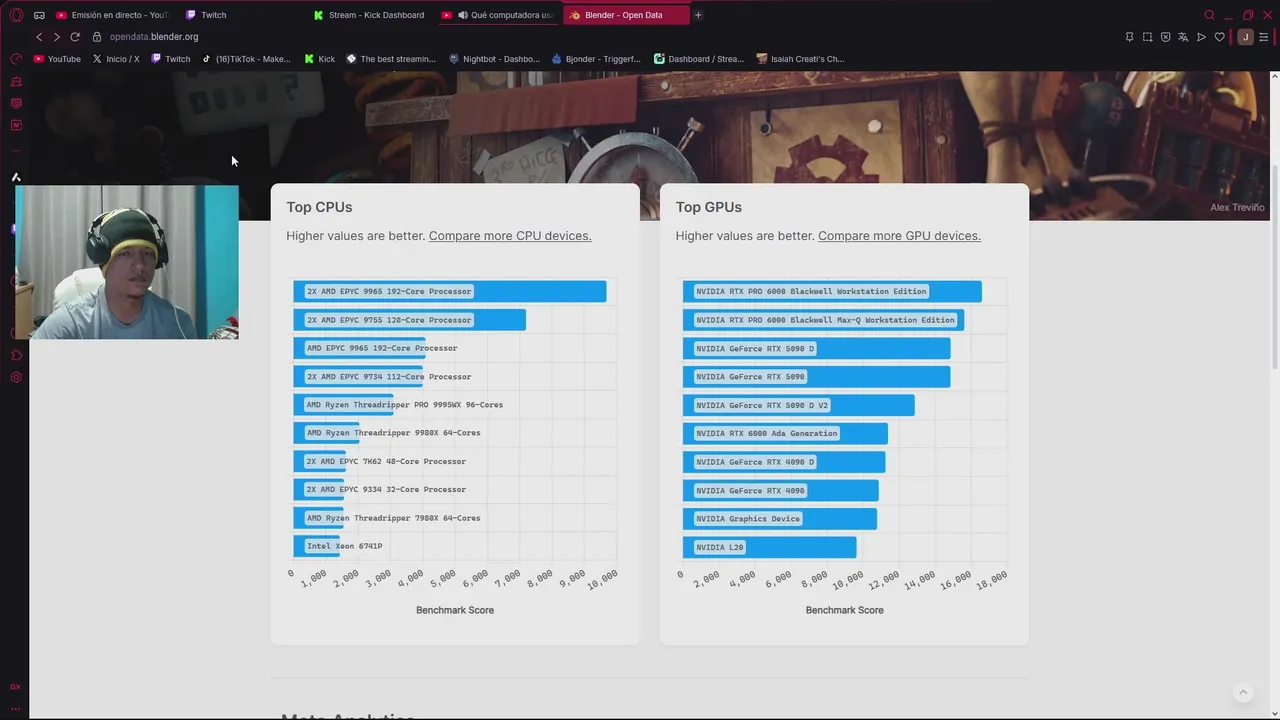This screenshot has height=720, width=1280.
Task: Switch to the Twitch tab
Action: (x=243, y=15)
